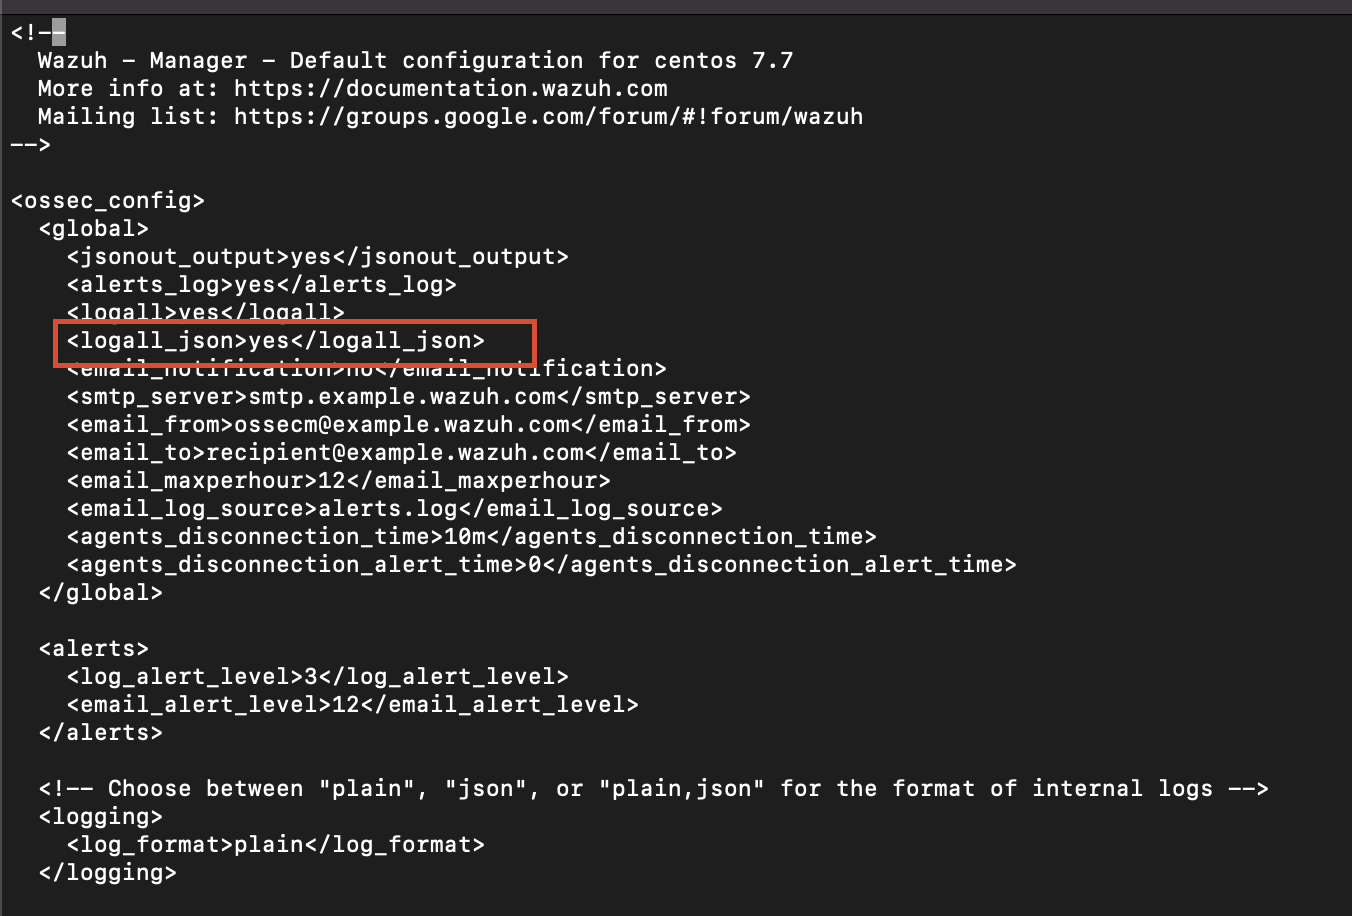This screenshot has height=916, width=1352.
Task: Click the documentation.wazuh.com URL
Action: (450, 88)
